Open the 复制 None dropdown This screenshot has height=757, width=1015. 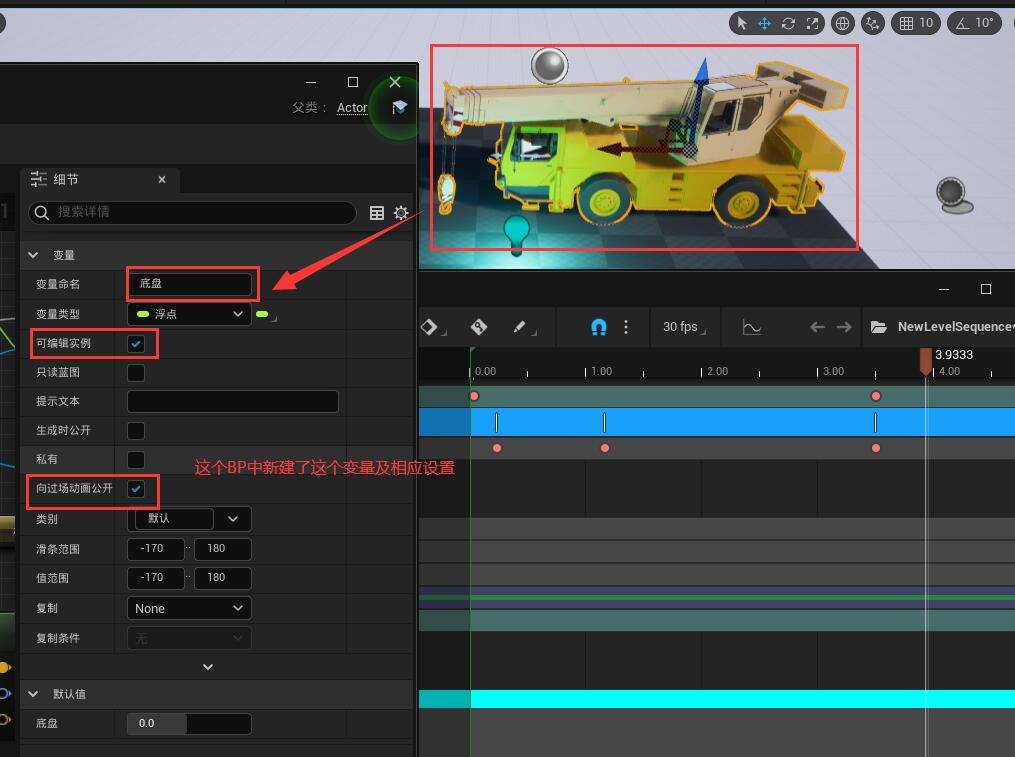189,608
